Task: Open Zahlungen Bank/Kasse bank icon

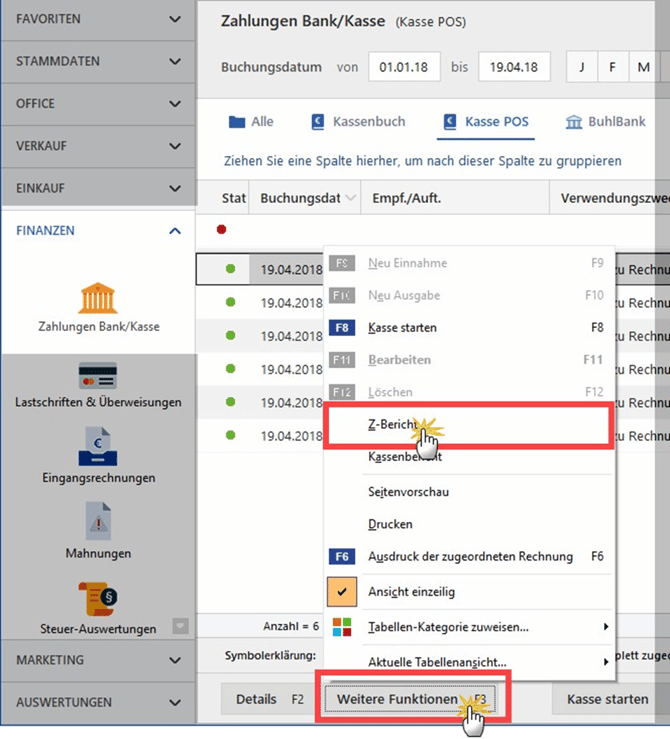Action: [x=98, y=297]
